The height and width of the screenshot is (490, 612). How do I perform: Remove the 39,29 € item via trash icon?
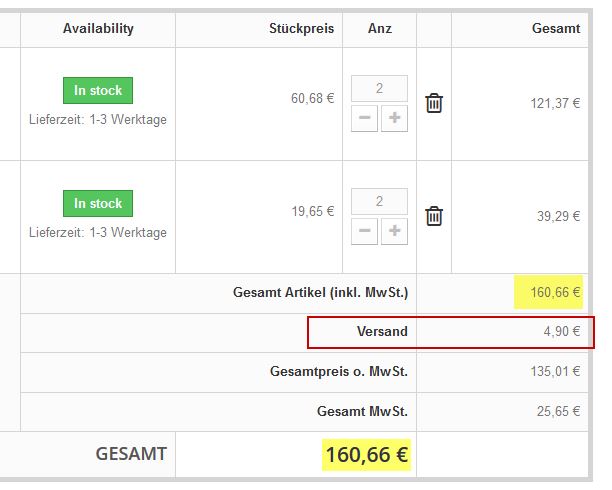click(x=434, y=216)
